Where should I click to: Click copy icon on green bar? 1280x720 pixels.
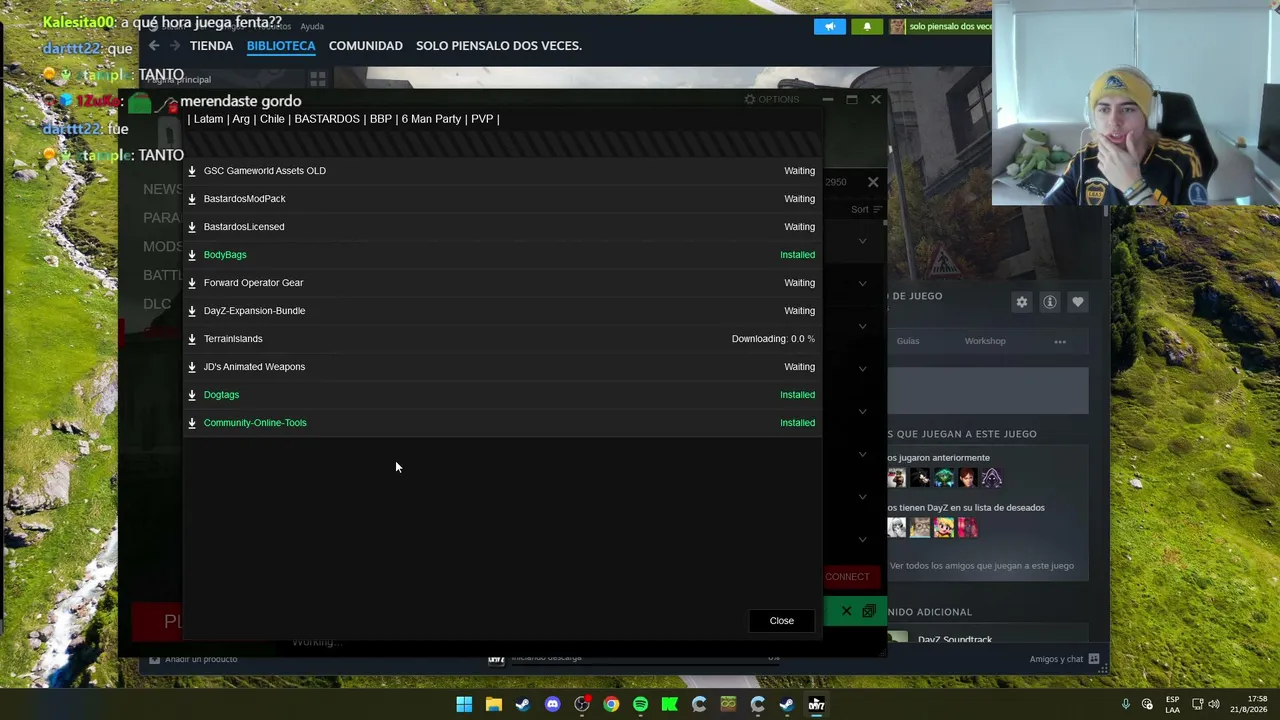(868, 611)
